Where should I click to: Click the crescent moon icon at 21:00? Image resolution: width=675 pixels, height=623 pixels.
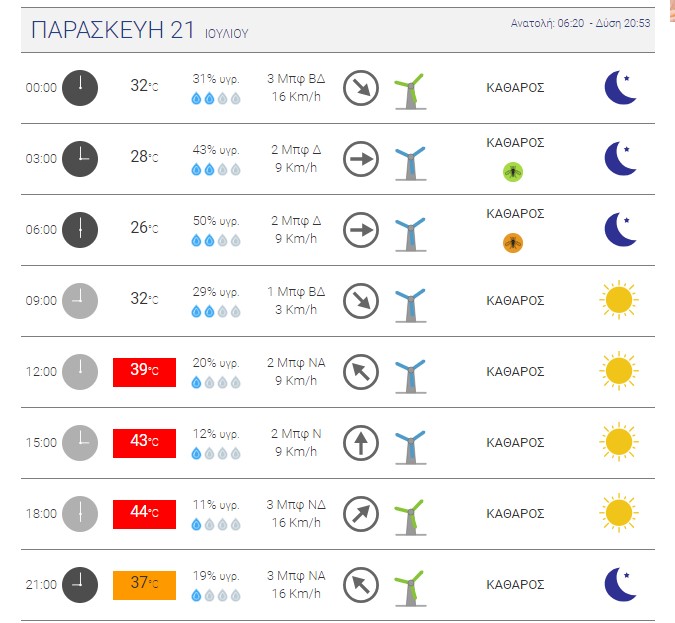[620, 585]
